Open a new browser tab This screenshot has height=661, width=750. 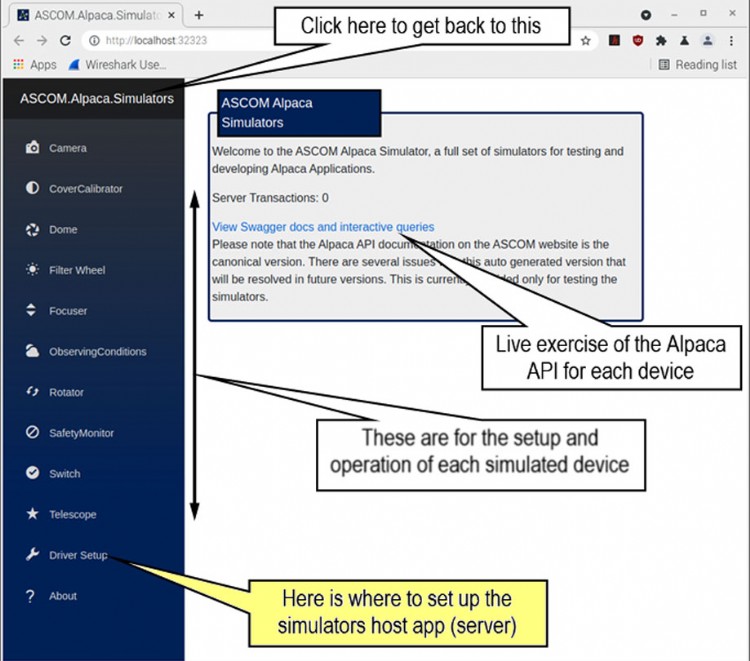coord(199,15)
